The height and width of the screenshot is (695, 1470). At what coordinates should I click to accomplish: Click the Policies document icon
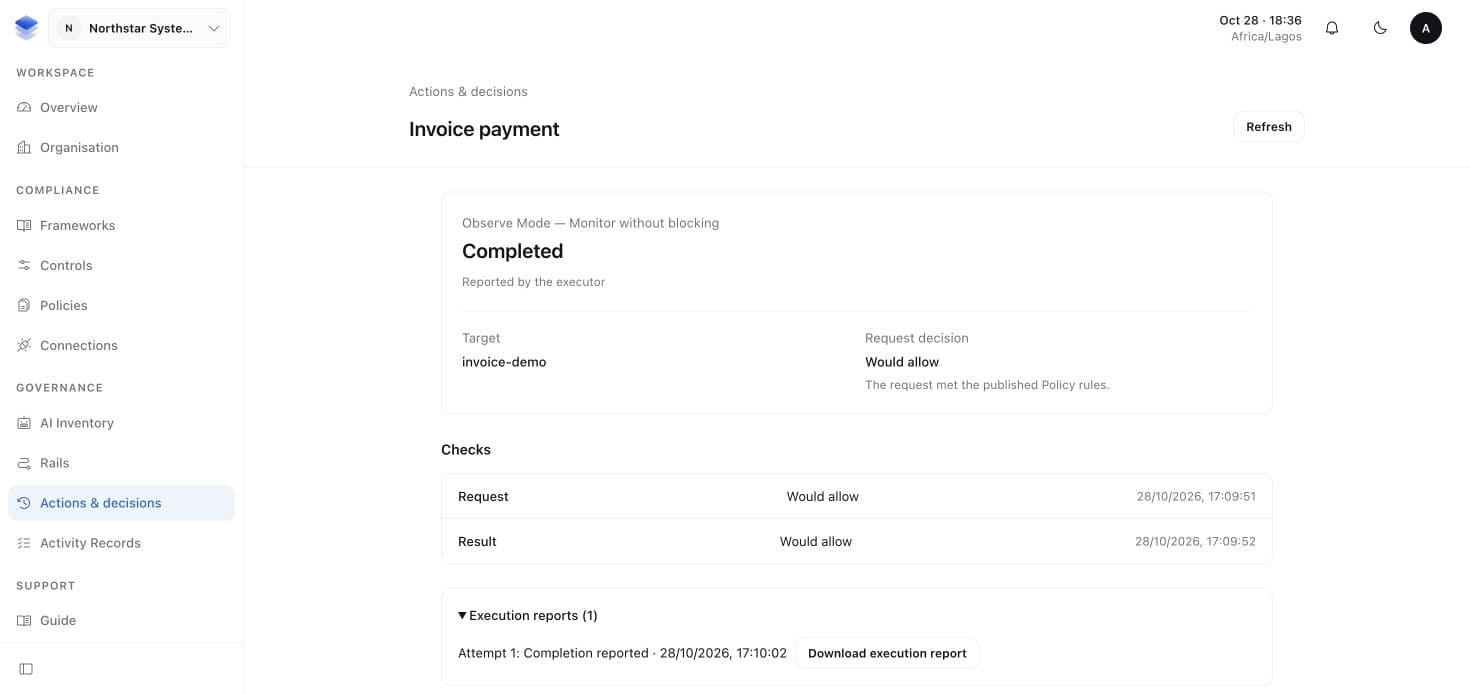pos(24,305)
